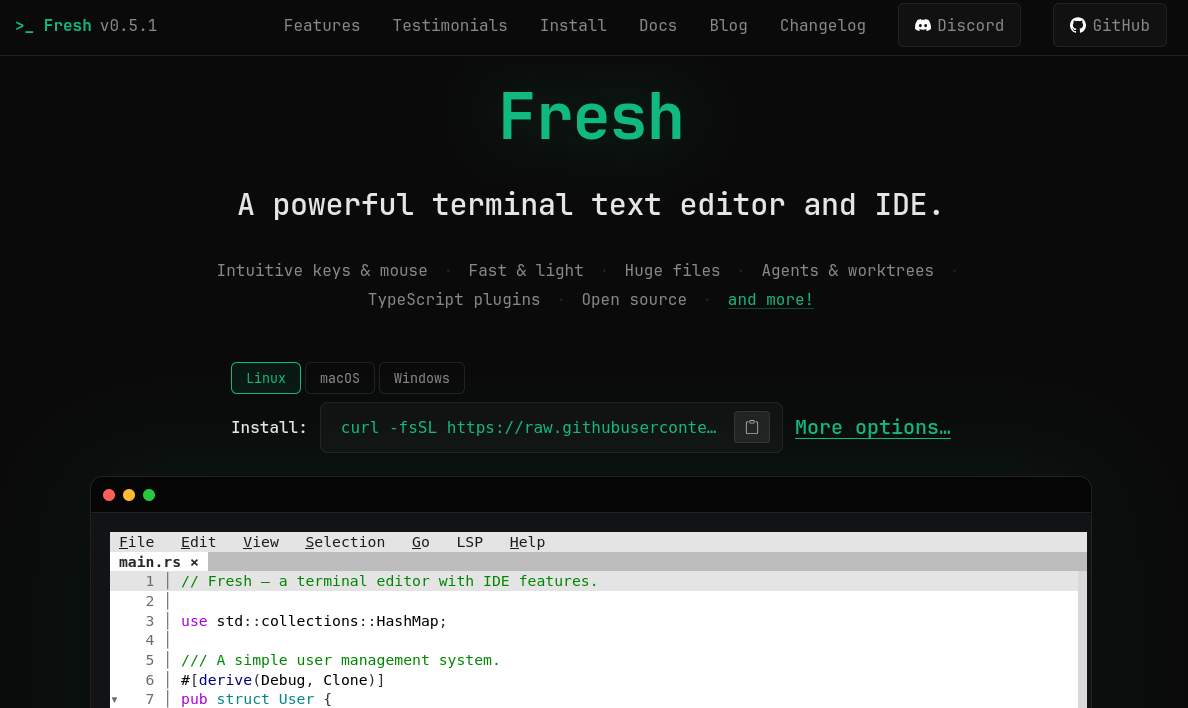Image resolution: width=1188 pixels, height=708 pixels.
Task: Click the 'use std::collections::HashMap;' code line
Action: [314, 621]
